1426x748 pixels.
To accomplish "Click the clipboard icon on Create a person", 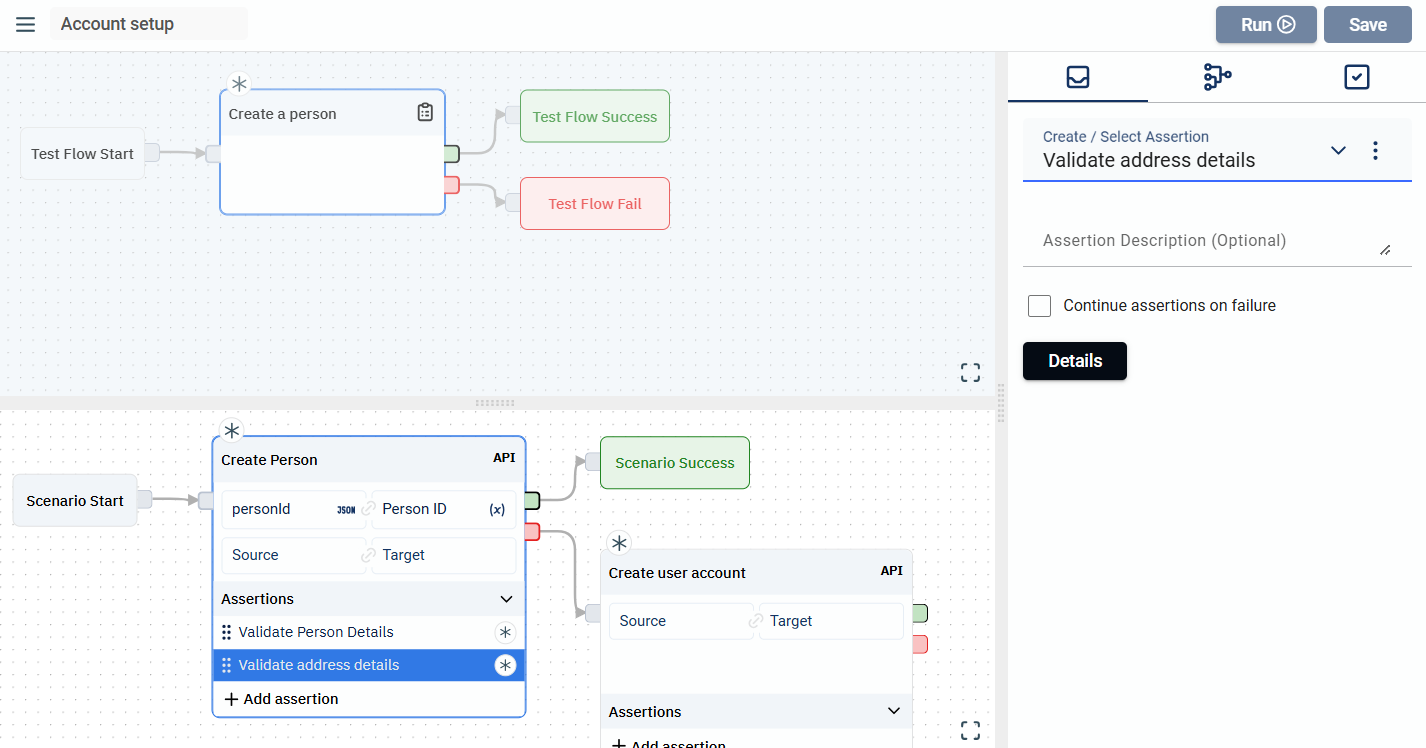I will [425, 113].
